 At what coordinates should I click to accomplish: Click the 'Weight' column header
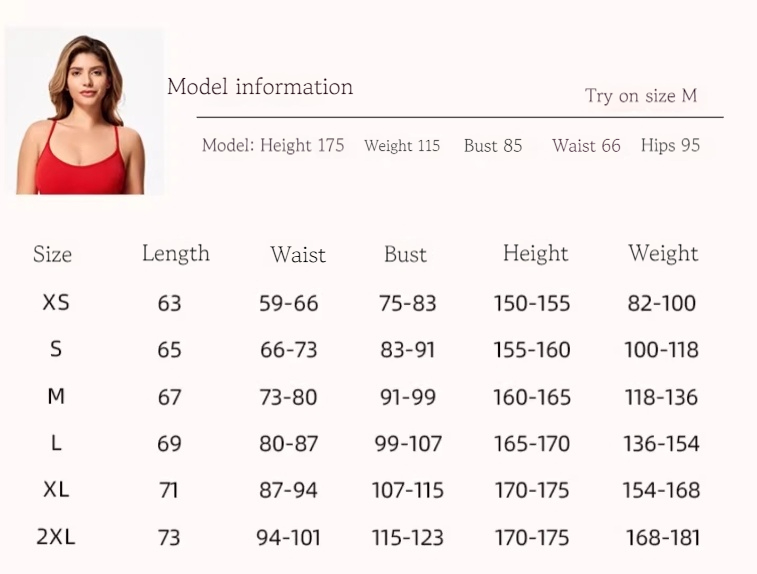(663, 254)
